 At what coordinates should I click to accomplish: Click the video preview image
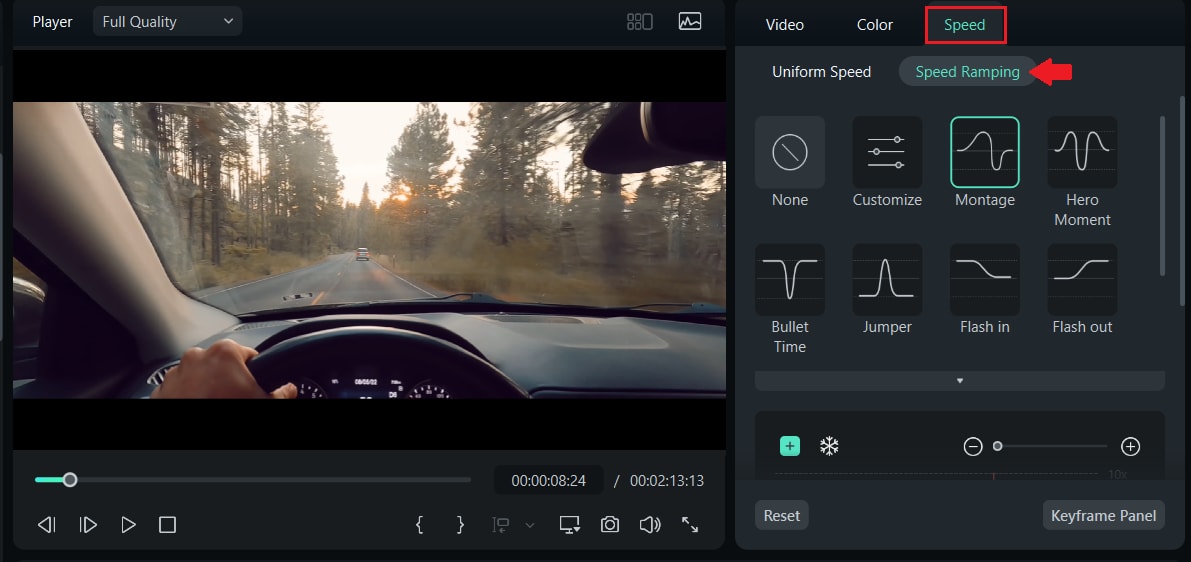(x=369, y=250)
